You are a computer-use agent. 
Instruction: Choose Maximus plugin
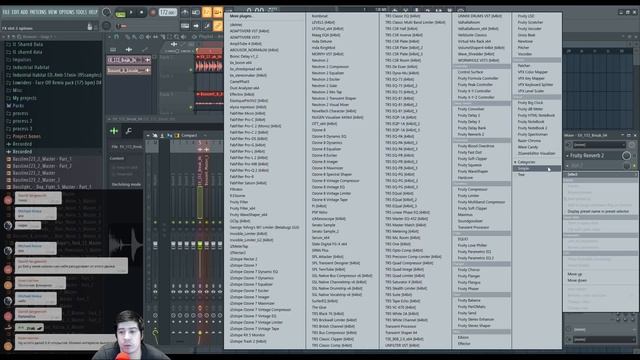(465, 215)
